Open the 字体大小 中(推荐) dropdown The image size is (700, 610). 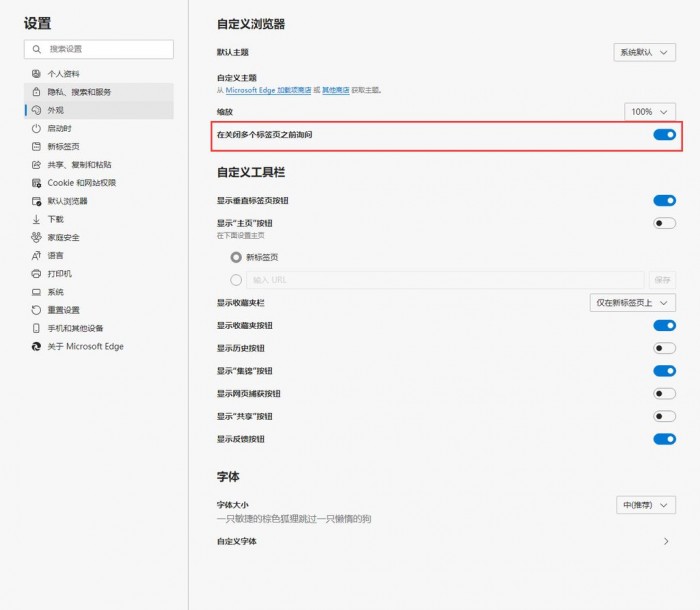point(646,505)
